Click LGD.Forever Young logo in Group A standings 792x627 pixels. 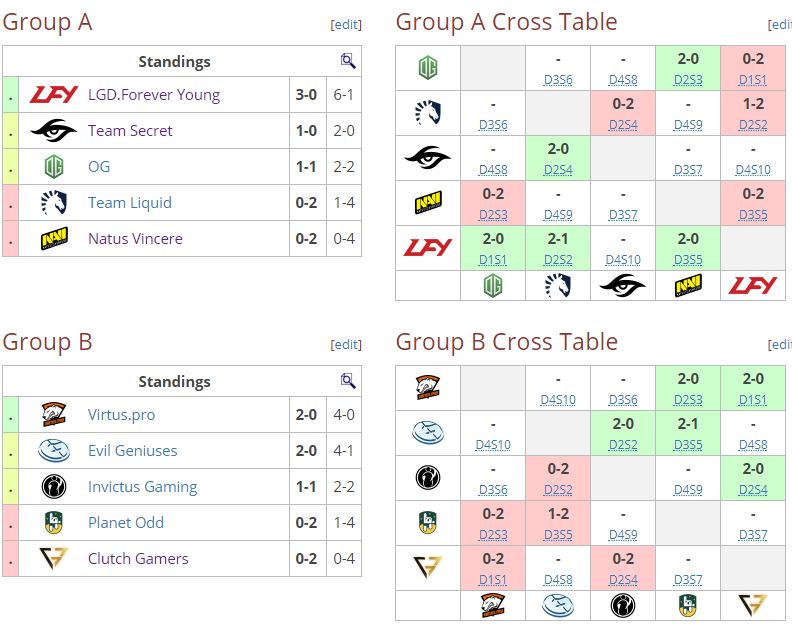53,95
